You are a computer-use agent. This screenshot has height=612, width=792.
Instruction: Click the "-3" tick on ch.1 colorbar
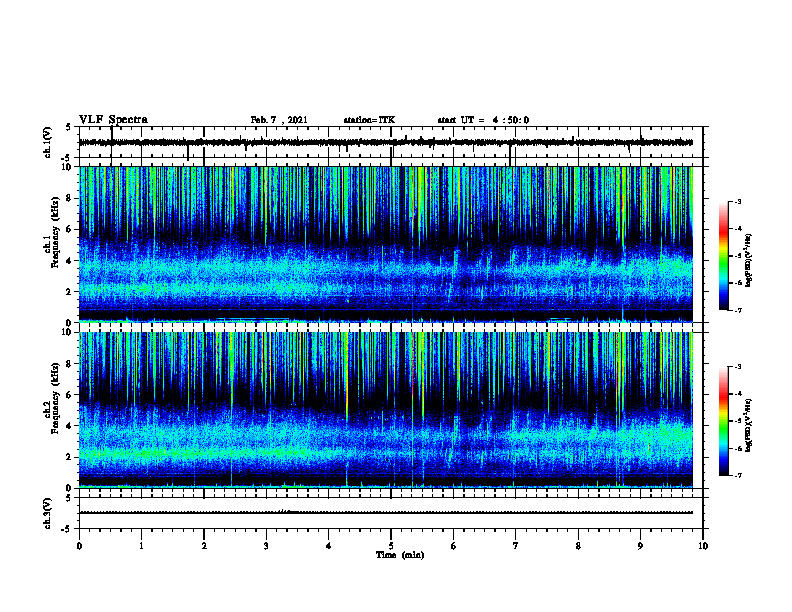738,202
